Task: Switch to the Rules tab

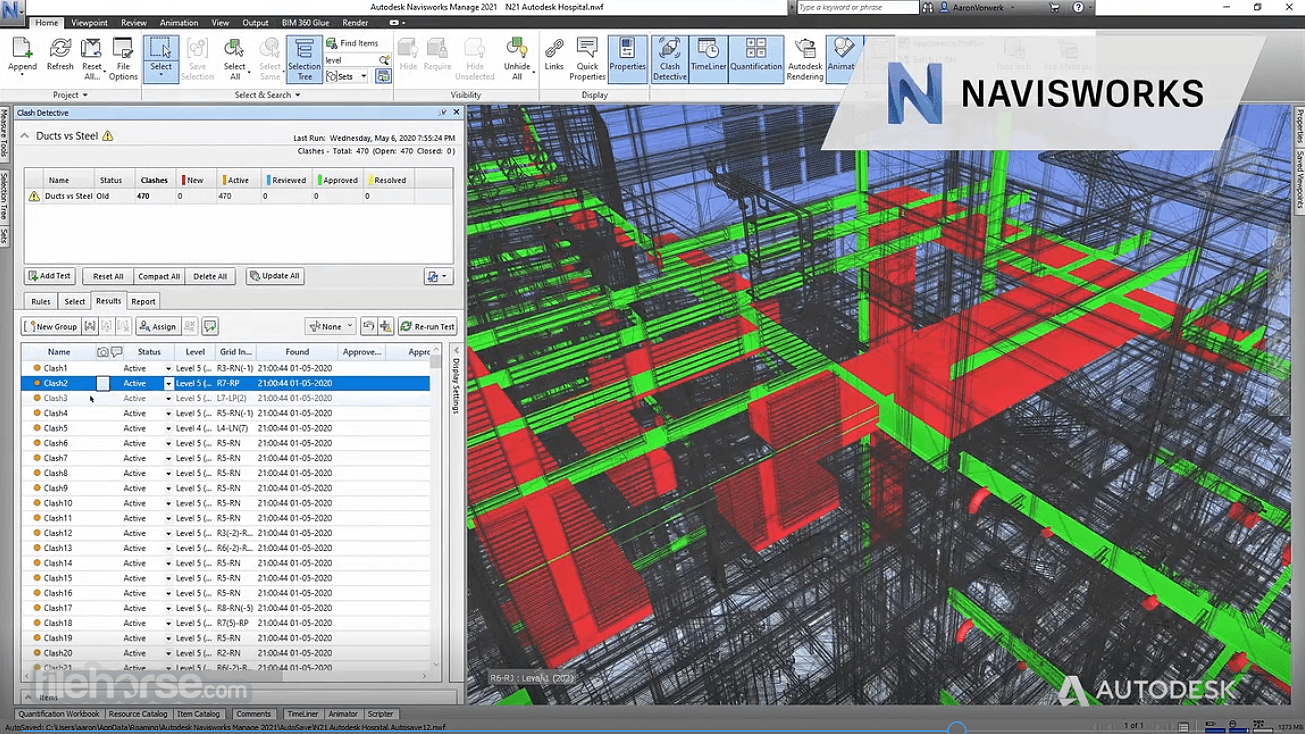Action: (41, 301)
